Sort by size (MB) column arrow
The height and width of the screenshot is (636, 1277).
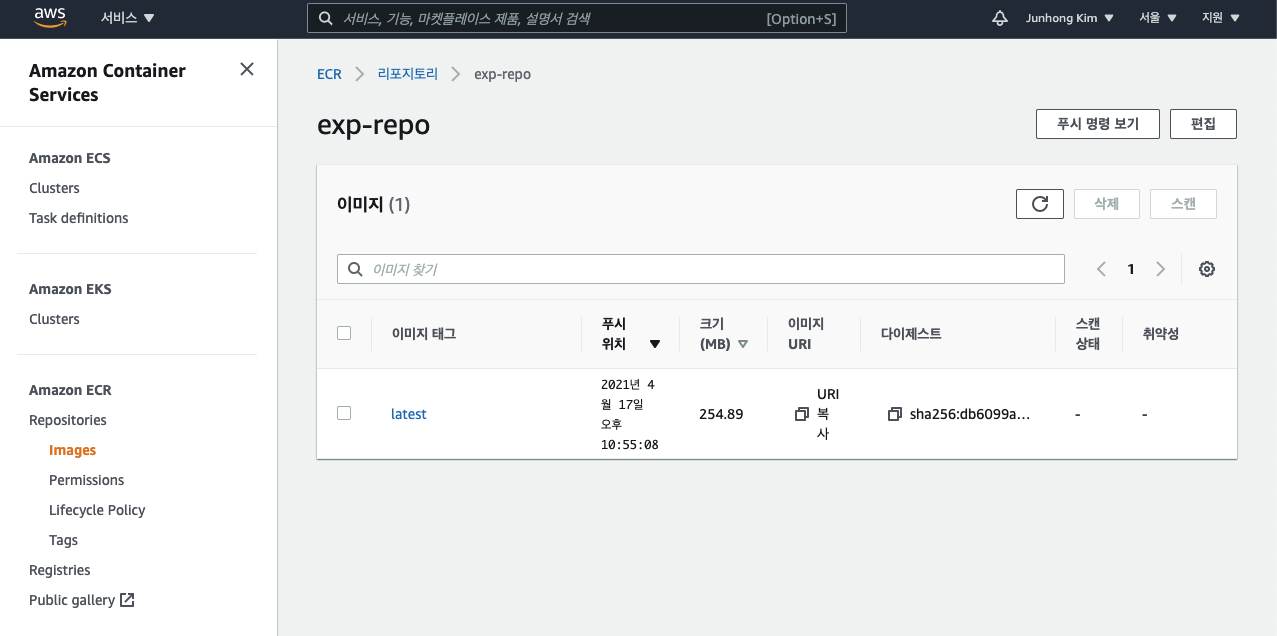[742, 344]
